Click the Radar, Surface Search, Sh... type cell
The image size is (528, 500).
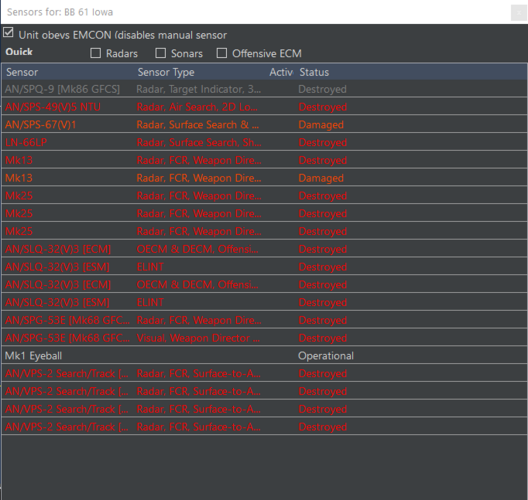click(199, 143)
